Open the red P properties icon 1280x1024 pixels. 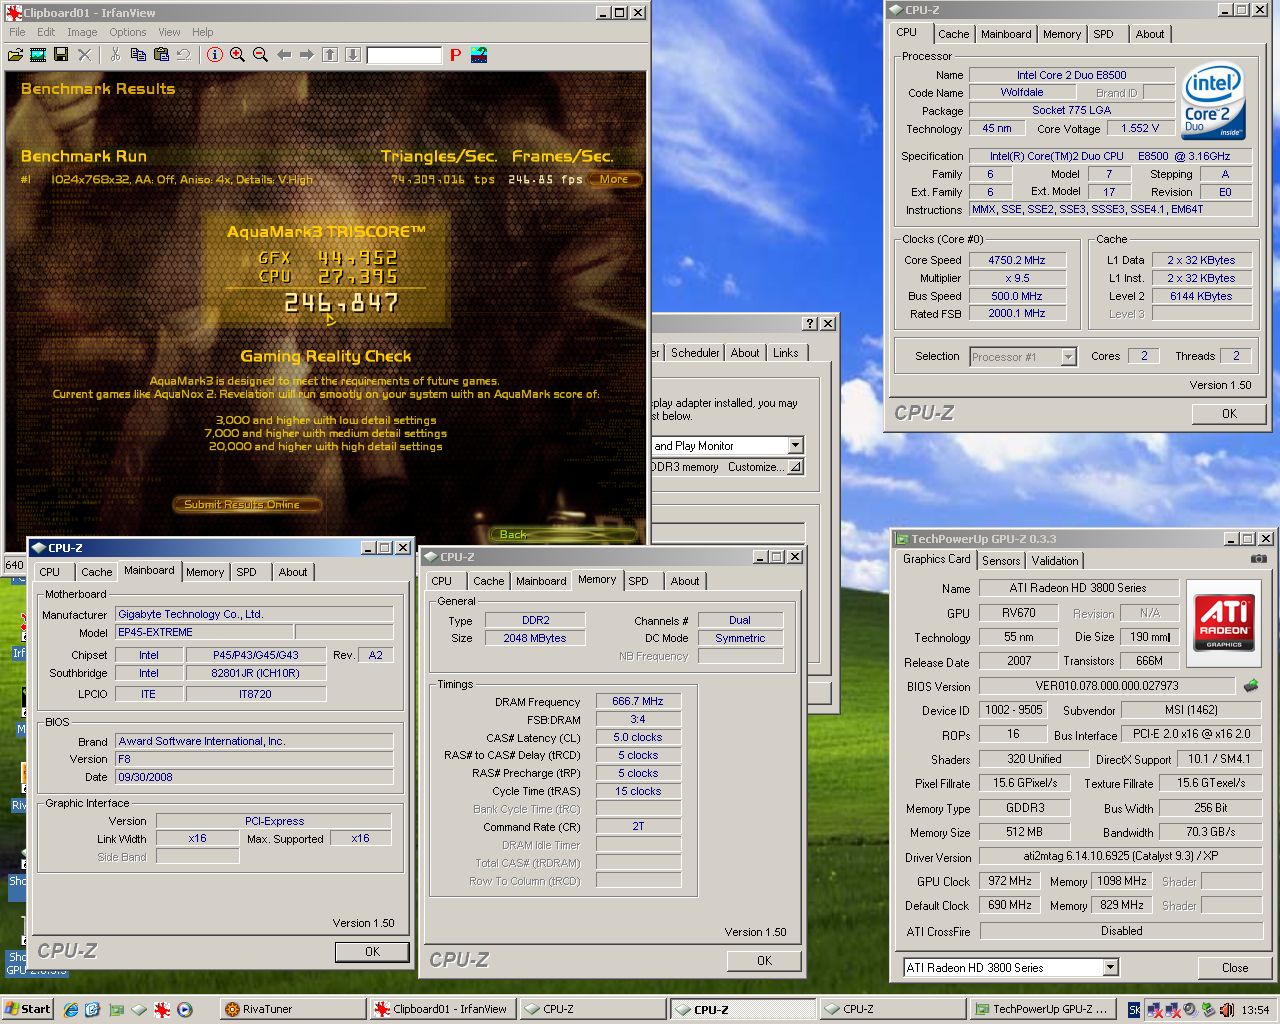pyautogui.click(x=455, y=55)
